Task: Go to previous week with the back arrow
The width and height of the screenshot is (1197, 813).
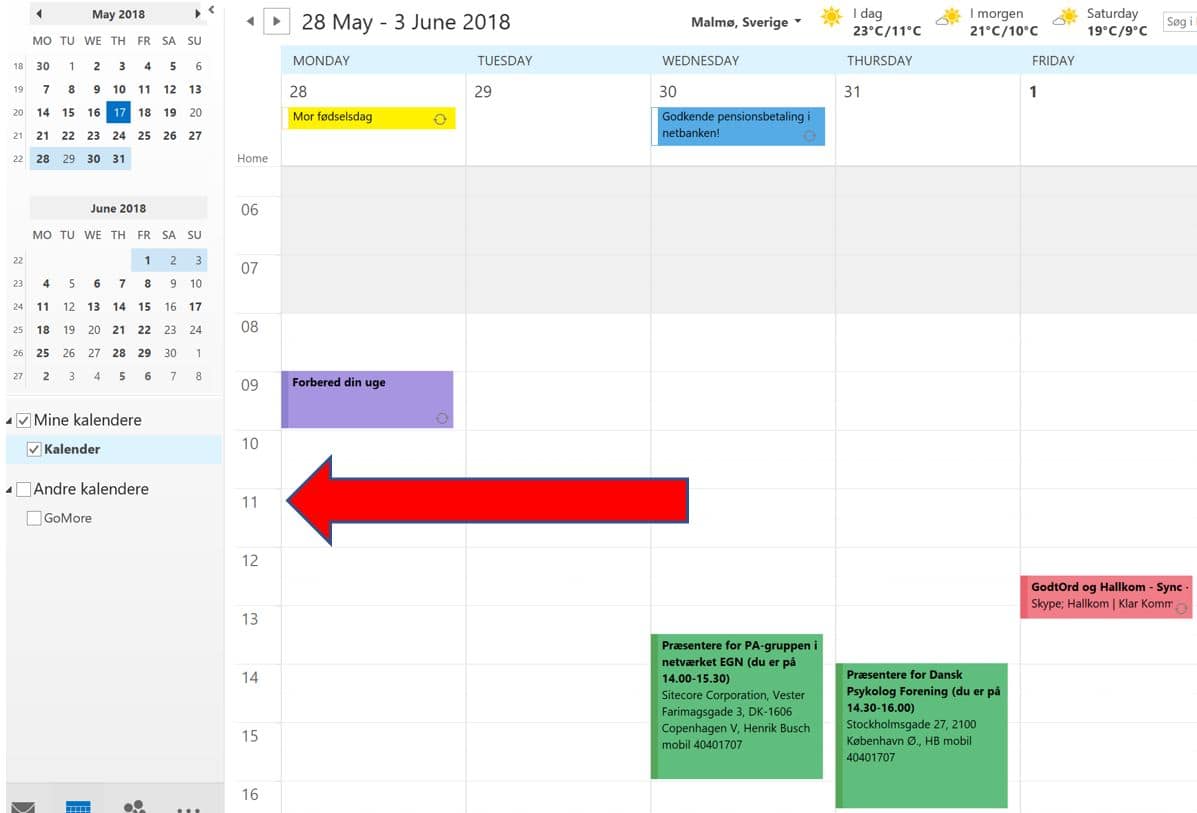Action: pyautogui.click(x=249, y=21)
